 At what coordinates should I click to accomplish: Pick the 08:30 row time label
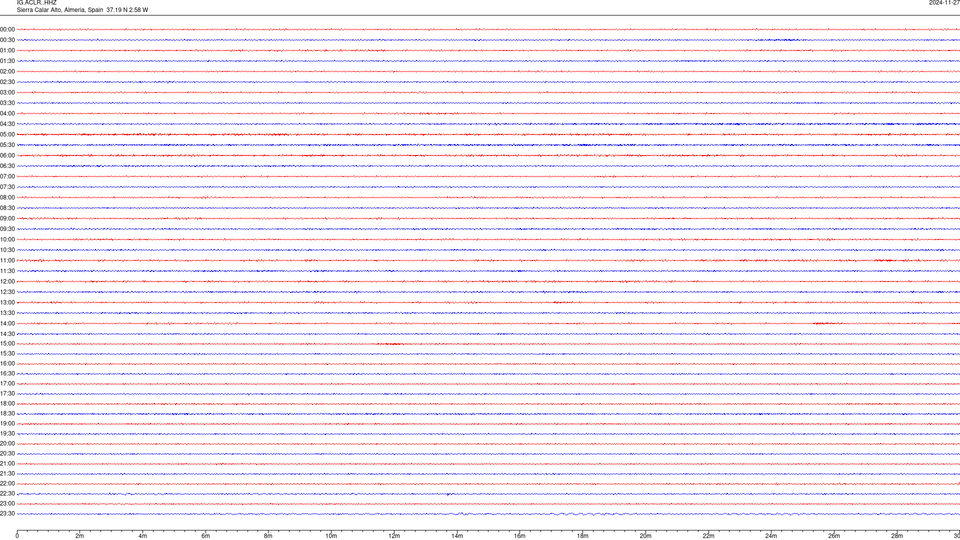pos(7,208)
